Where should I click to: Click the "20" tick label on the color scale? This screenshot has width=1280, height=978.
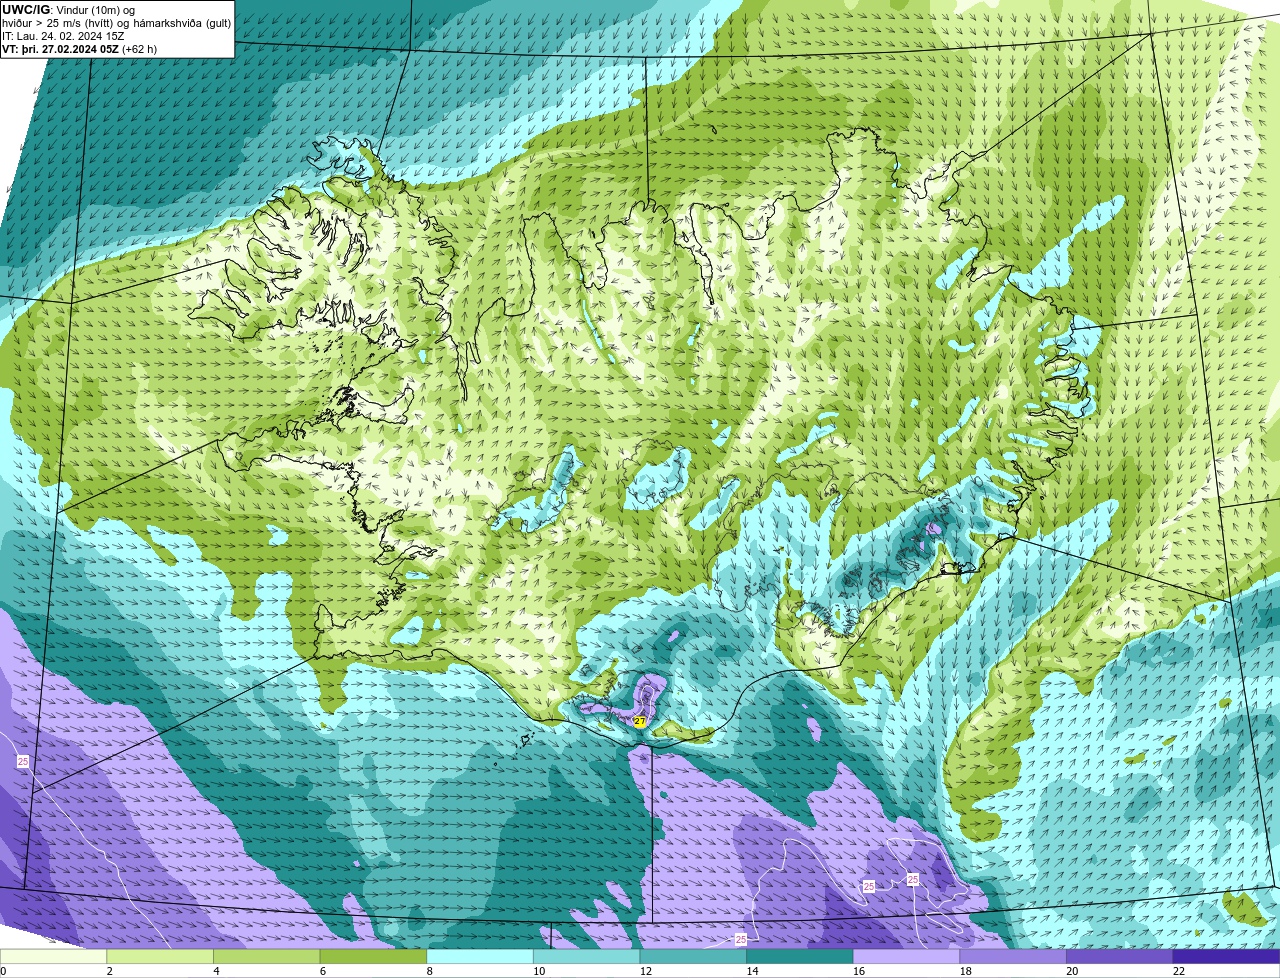[x=1072, y=971]
